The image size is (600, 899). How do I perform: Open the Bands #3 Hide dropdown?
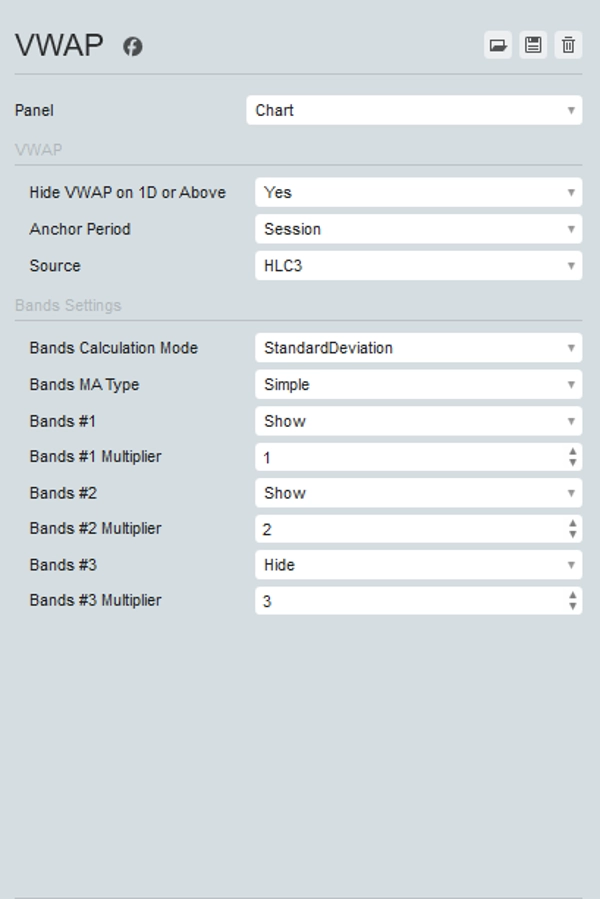[418, 565]
